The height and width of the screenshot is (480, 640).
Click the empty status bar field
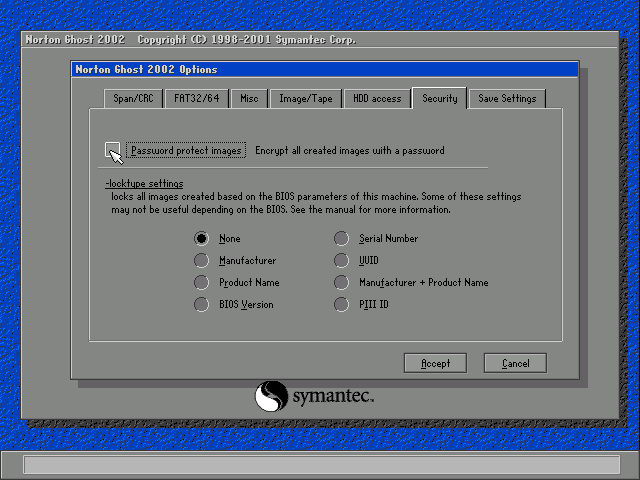click(322, 465)
